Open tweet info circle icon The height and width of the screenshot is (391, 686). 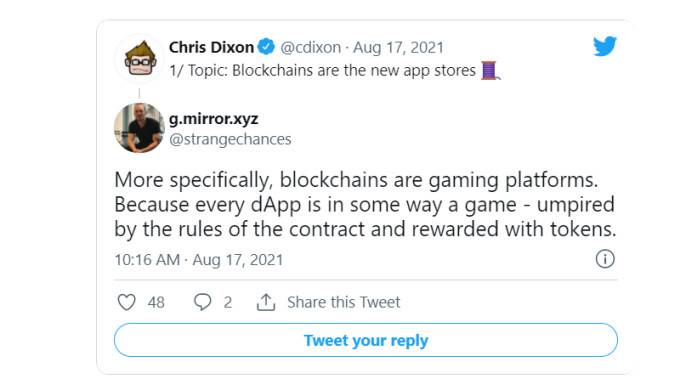coord(605,259)
